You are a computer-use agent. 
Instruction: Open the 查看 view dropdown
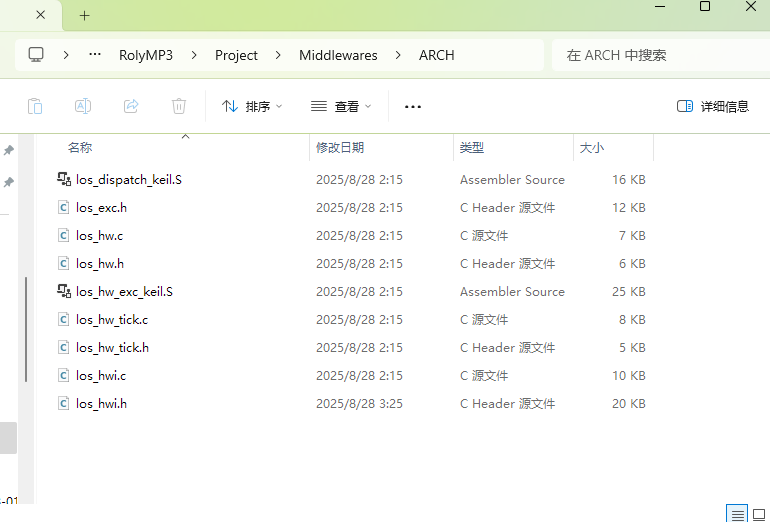click(341, 106)
